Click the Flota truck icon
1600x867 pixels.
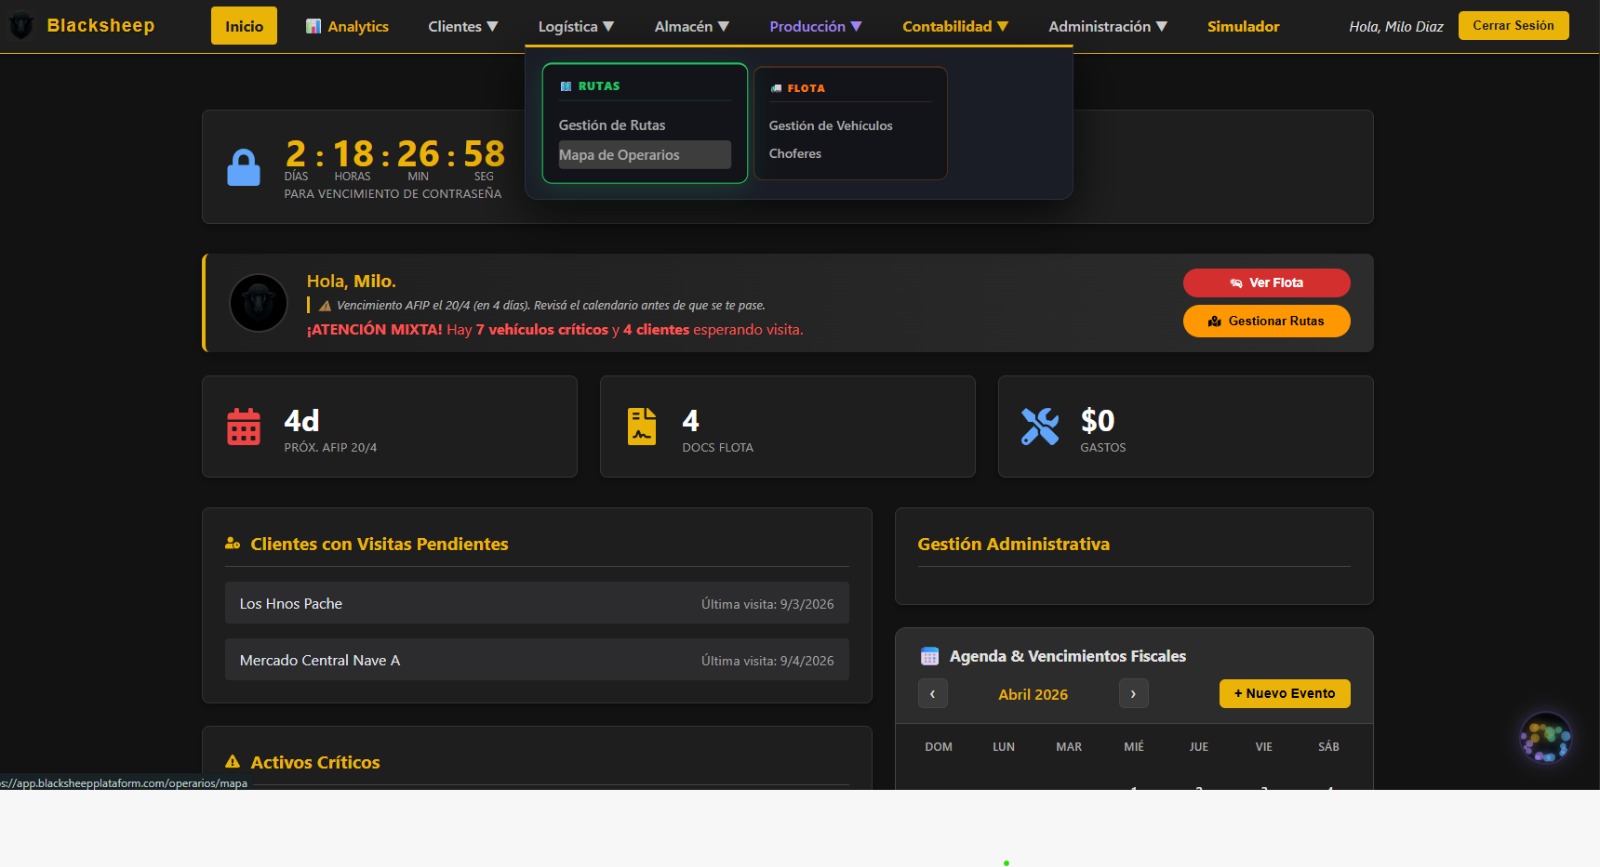(776, 88)
